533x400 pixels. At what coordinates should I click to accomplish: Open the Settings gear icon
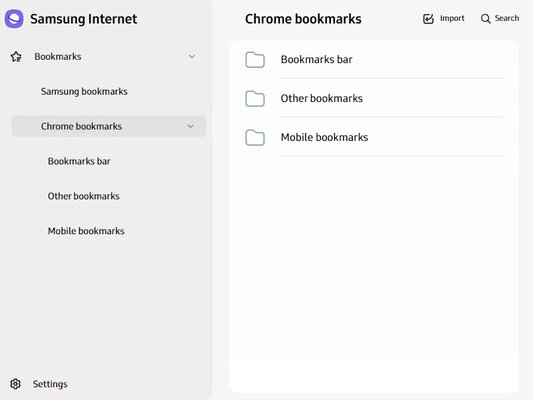tap(15, 384)
